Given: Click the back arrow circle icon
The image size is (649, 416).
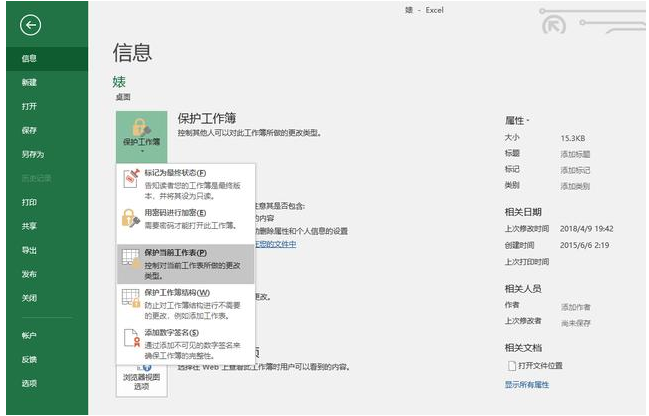Looking at the screenshot, I should (x=30, y=25).
